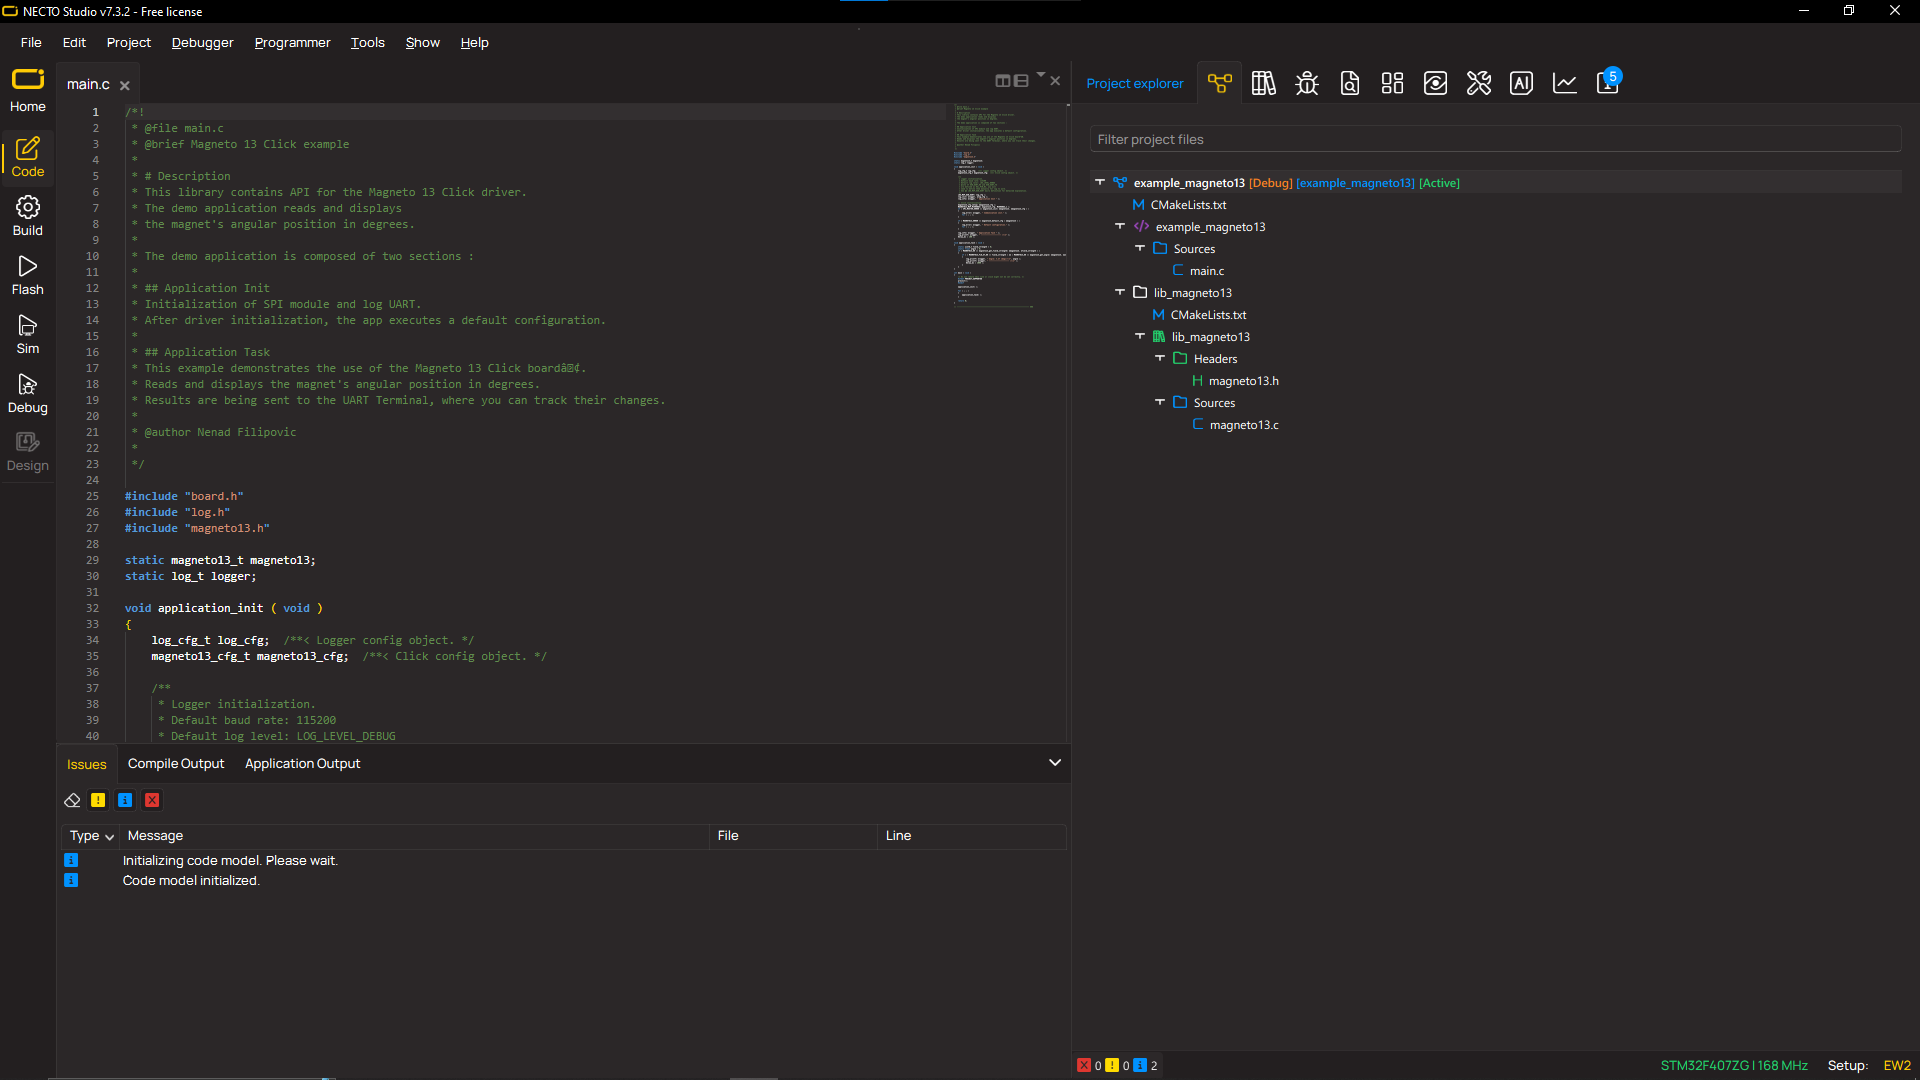The height and width of the screenshot is (1080, 1920).
Task: Open magneto13.c in project explorer
Action: pyautogui.click(x=1243, y=425)
